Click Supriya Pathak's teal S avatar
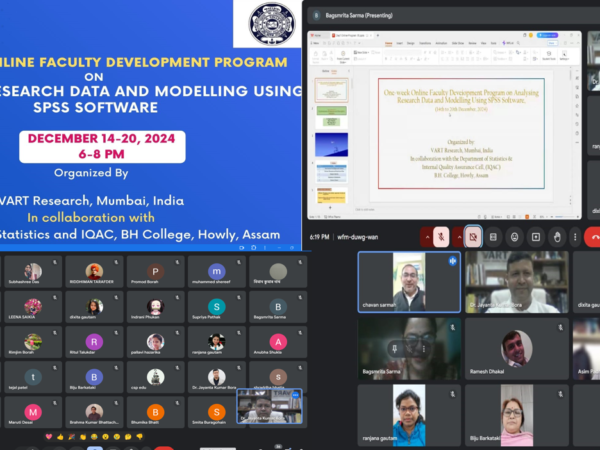This screenshot has width=600, height=450. [217, 307]
